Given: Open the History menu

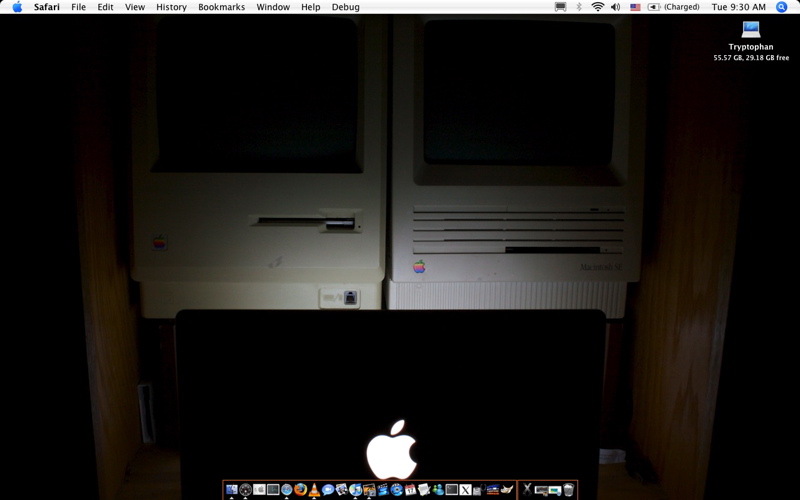Looking at the screenshot, I should click(171, 7).
